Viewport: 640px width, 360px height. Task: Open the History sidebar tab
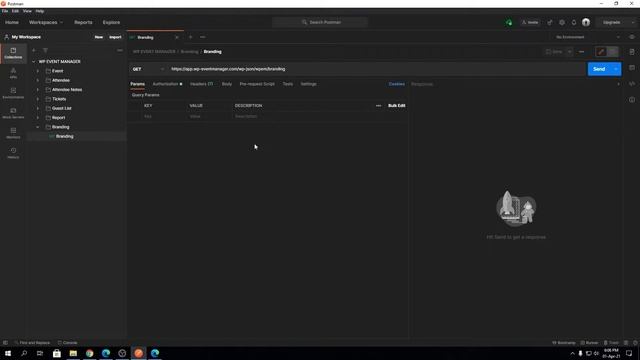[13, 153]
